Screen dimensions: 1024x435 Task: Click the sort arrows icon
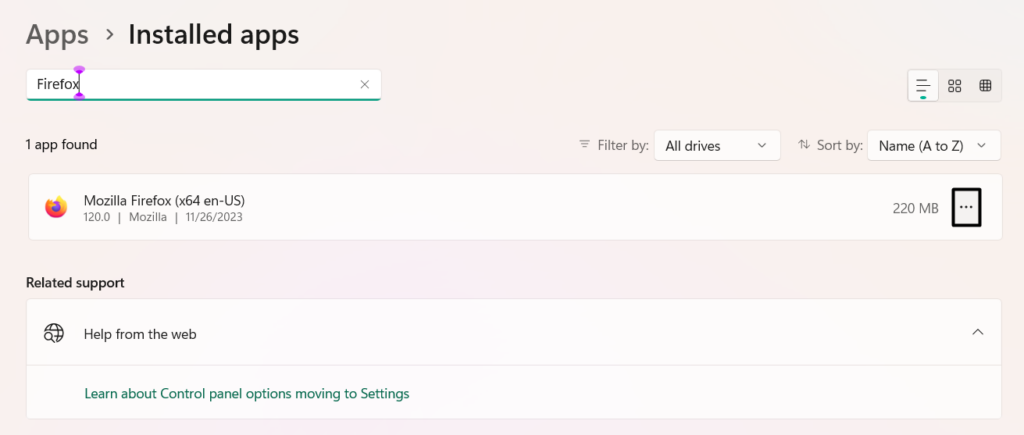point(804,145)
